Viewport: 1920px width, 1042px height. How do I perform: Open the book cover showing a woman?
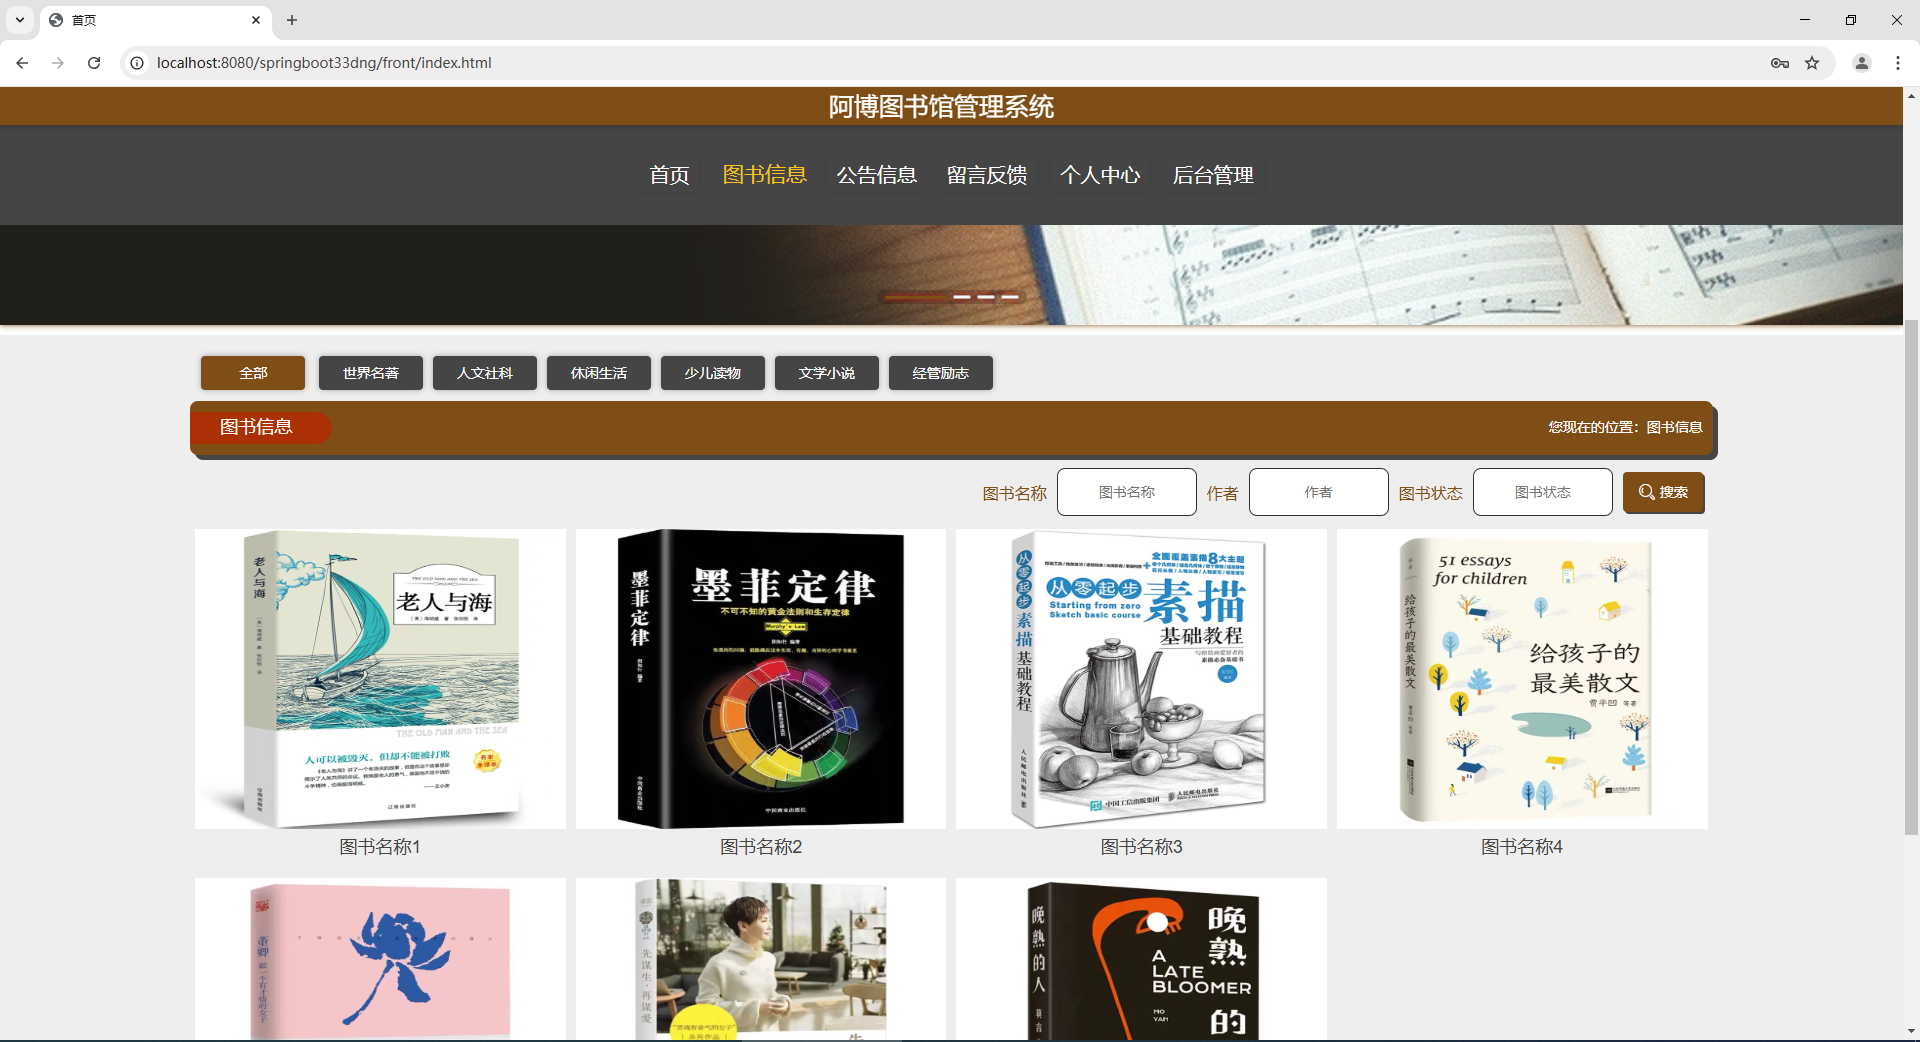(x=761, y=960)
